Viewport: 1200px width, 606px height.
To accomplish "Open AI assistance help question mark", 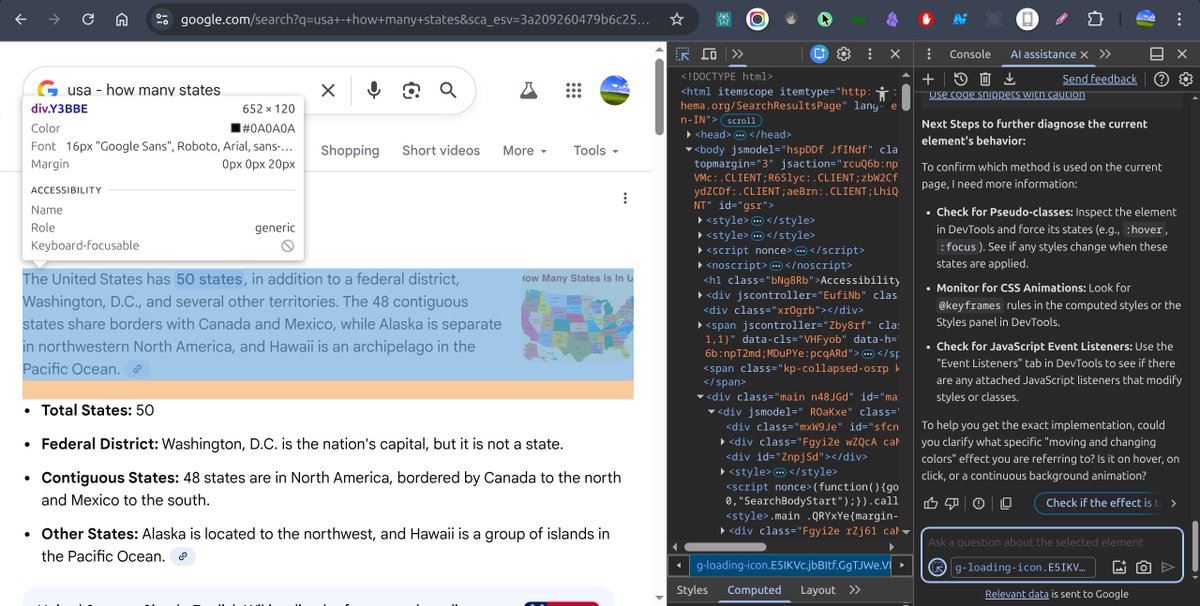I will pos(1161,79).
